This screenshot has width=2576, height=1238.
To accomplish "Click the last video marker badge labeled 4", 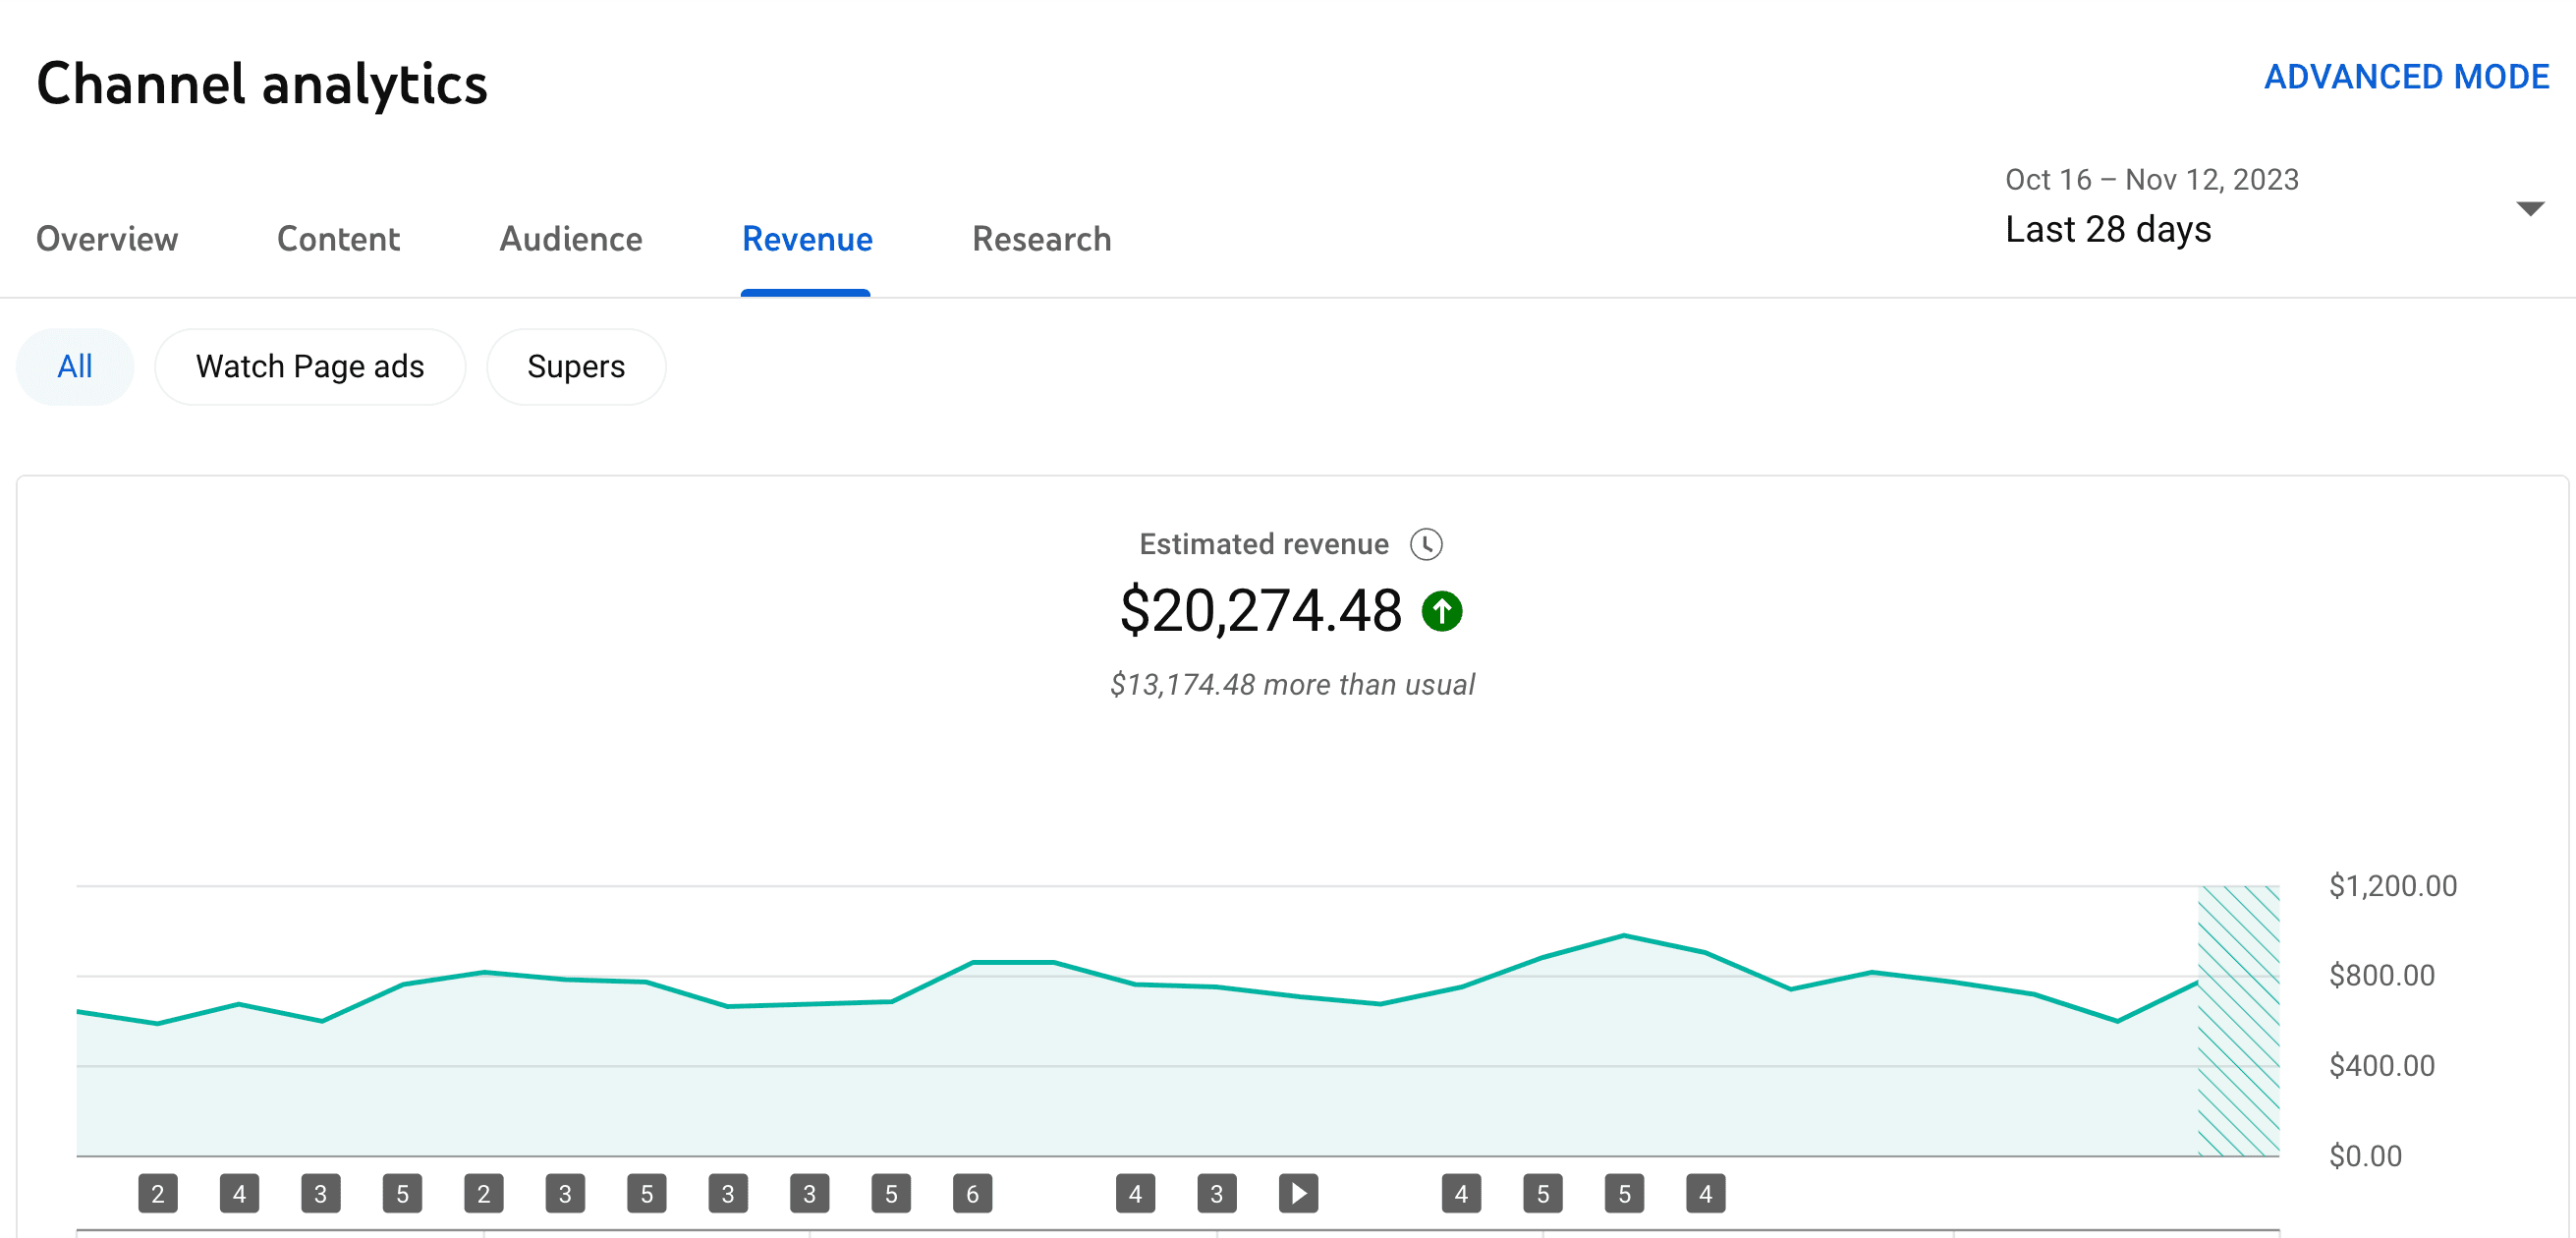I will point(1705,1193).
